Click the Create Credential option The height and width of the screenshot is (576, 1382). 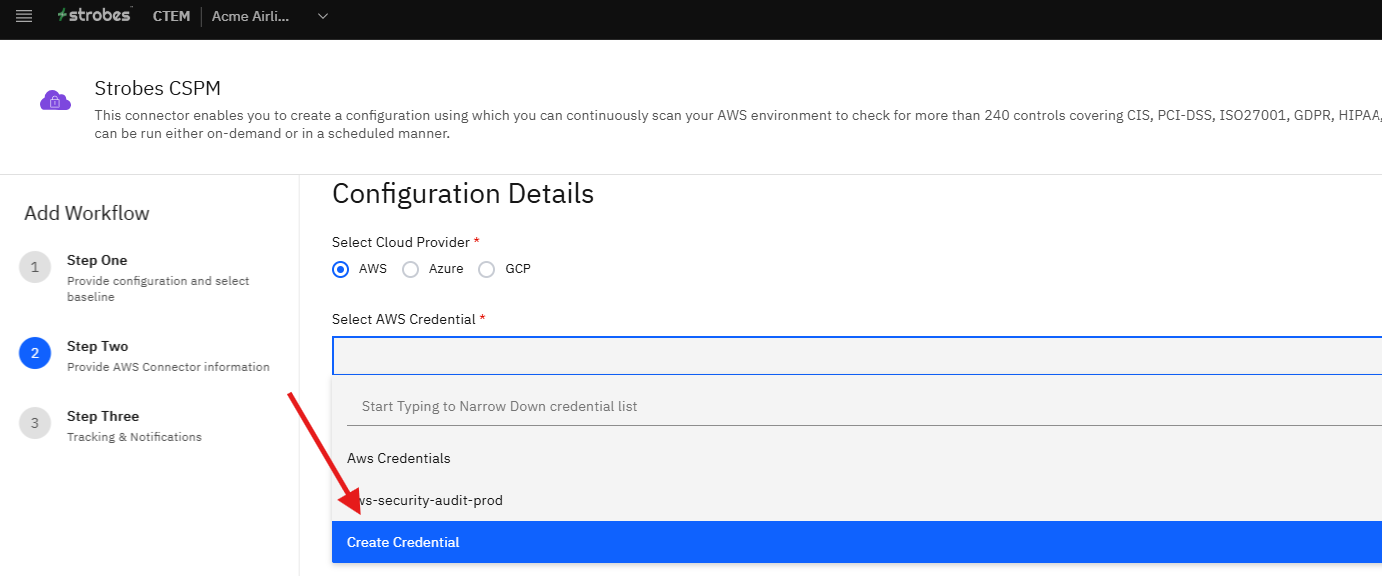[x=857, y=542]
